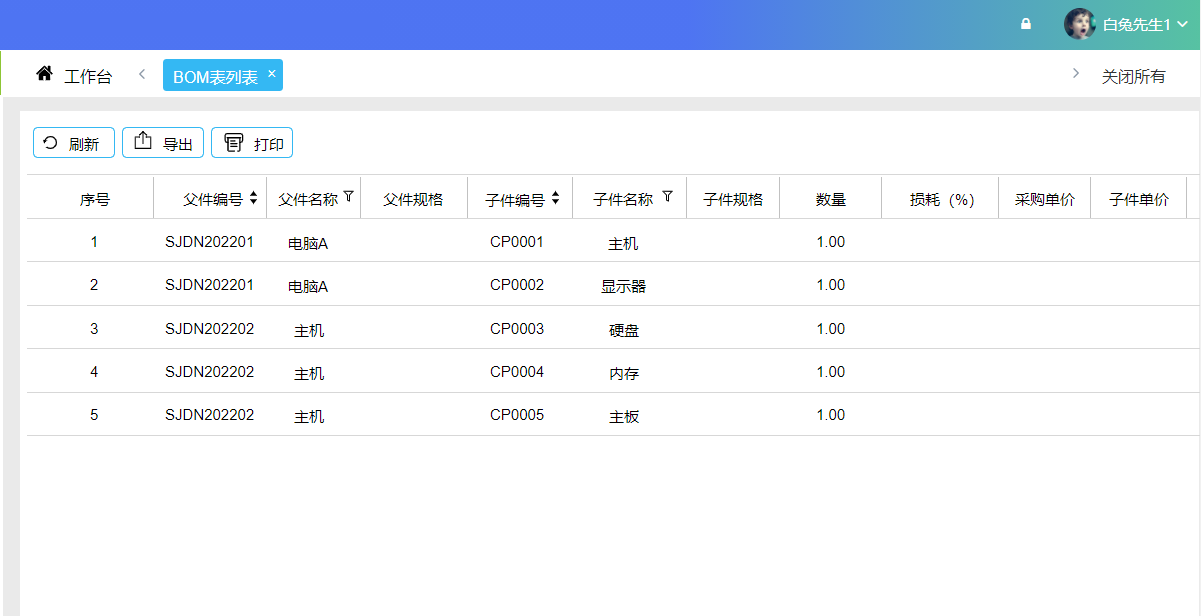Click the home icon beside 工作台
The height and width of the screenshot is (616, 1201).
43,73
